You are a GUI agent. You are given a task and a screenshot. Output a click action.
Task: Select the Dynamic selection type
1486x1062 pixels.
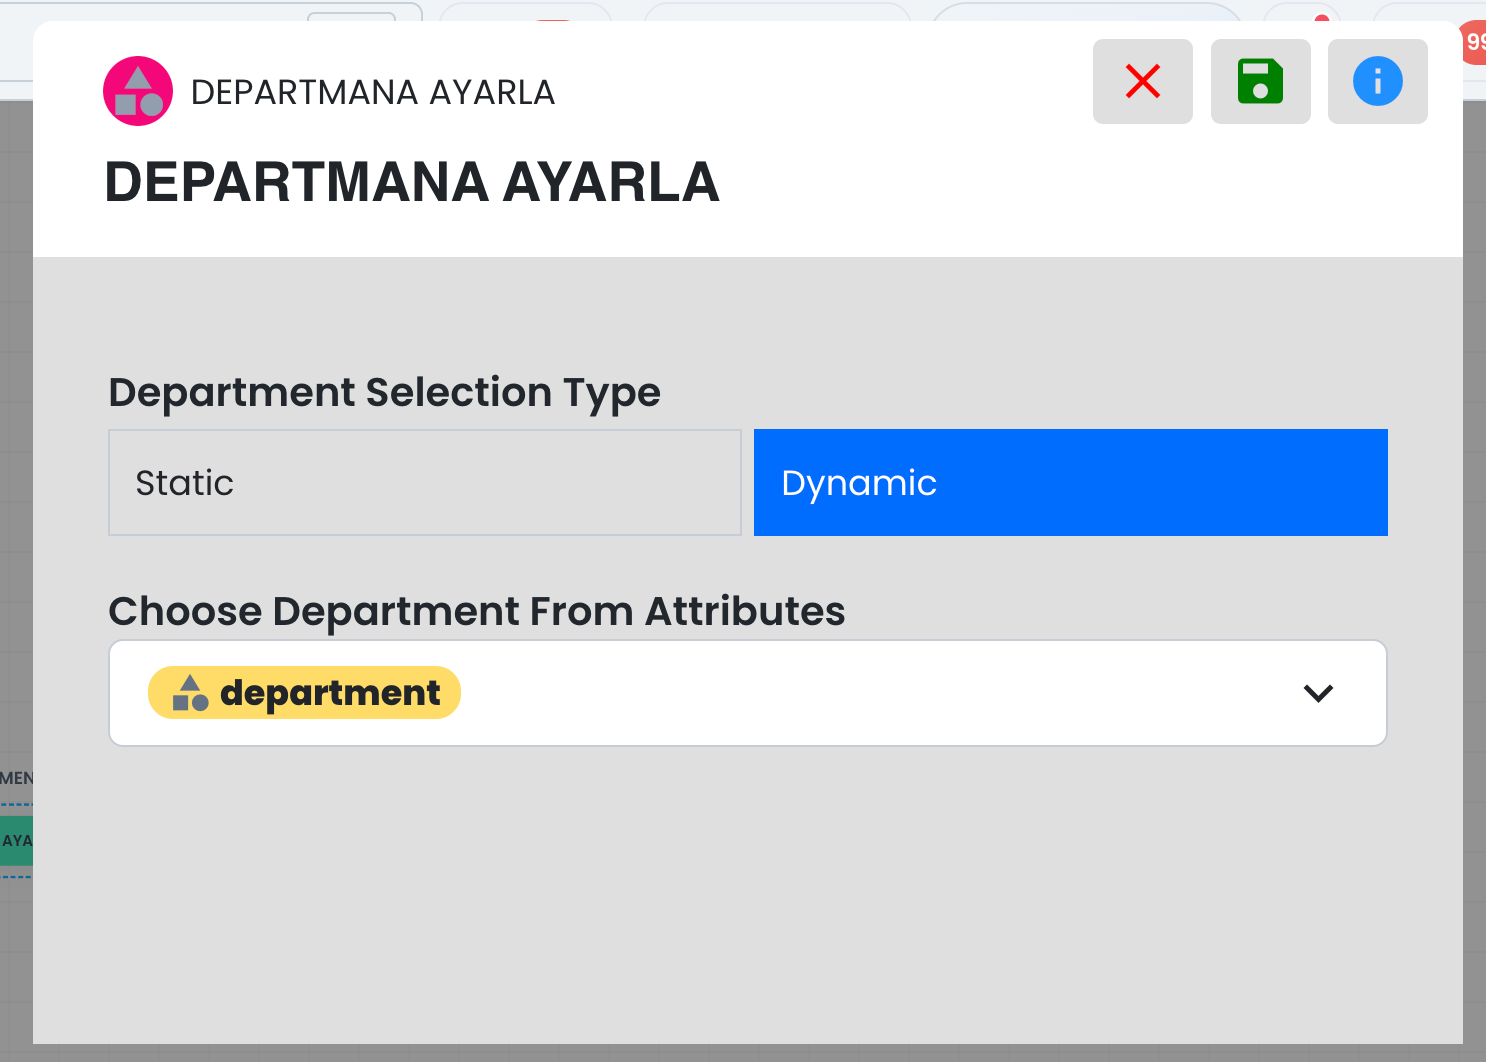[1070, 483]
